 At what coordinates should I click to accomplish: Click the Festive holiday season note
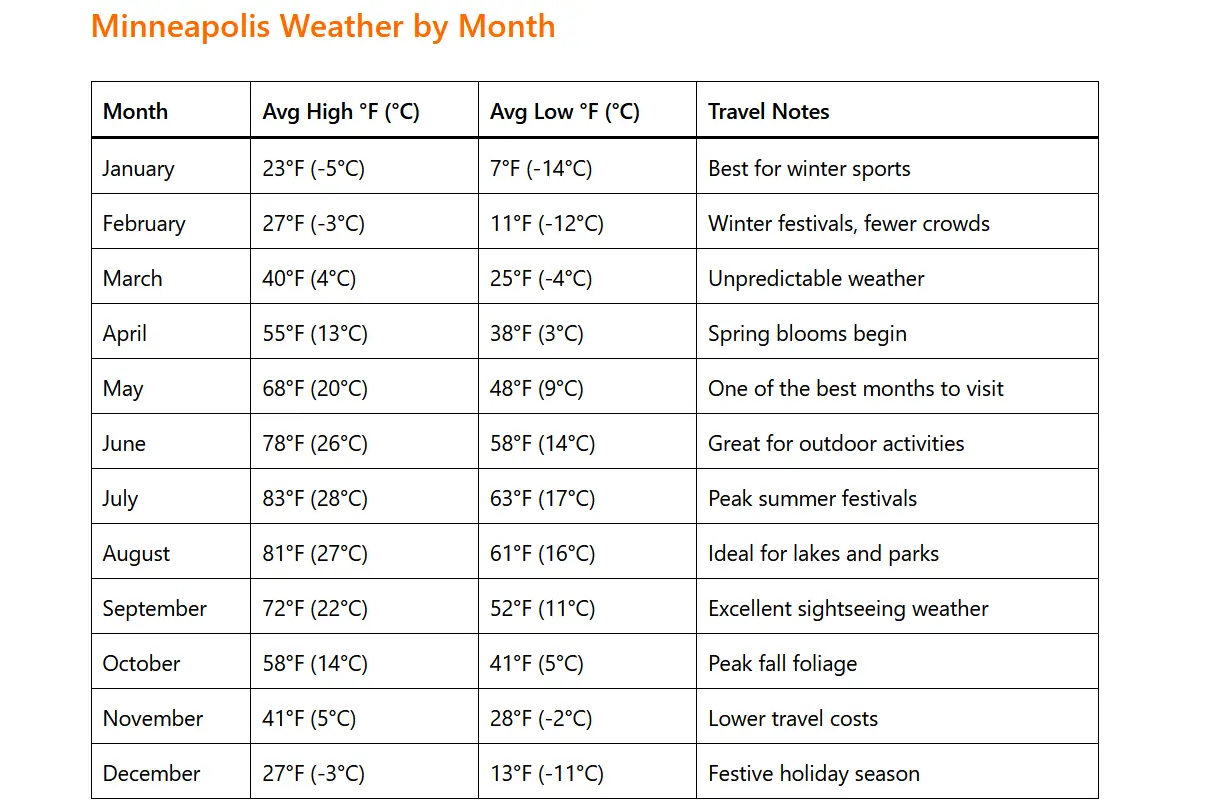coord(813,774)
